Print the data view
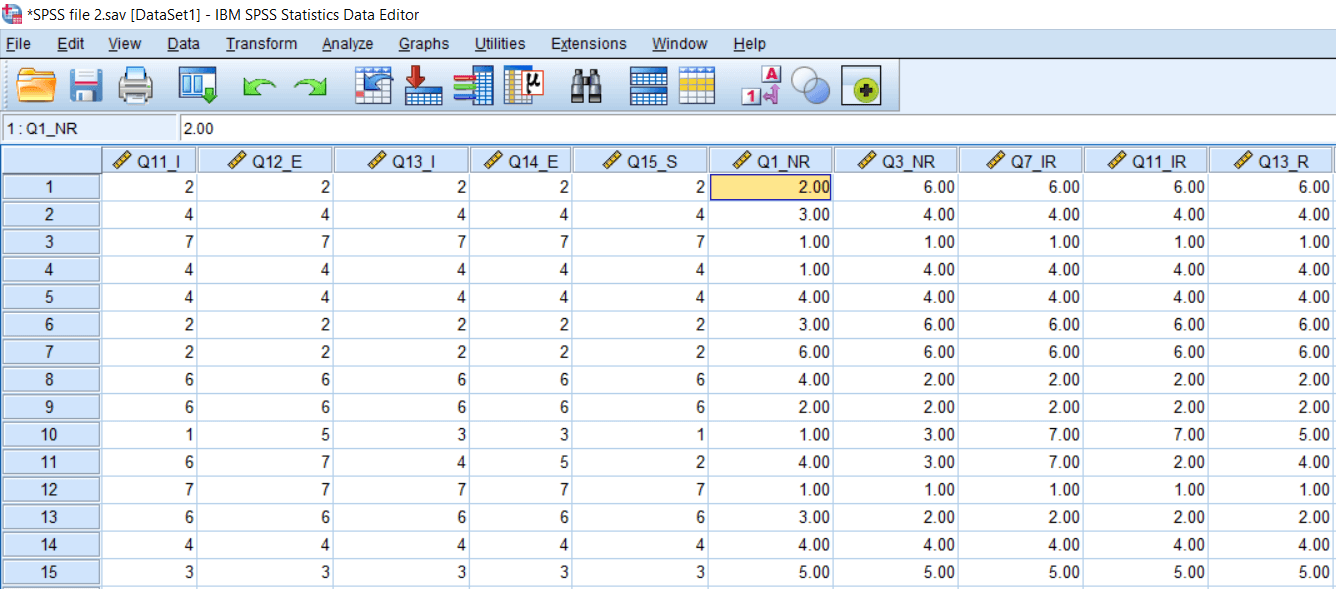 [x=136, y=86]
